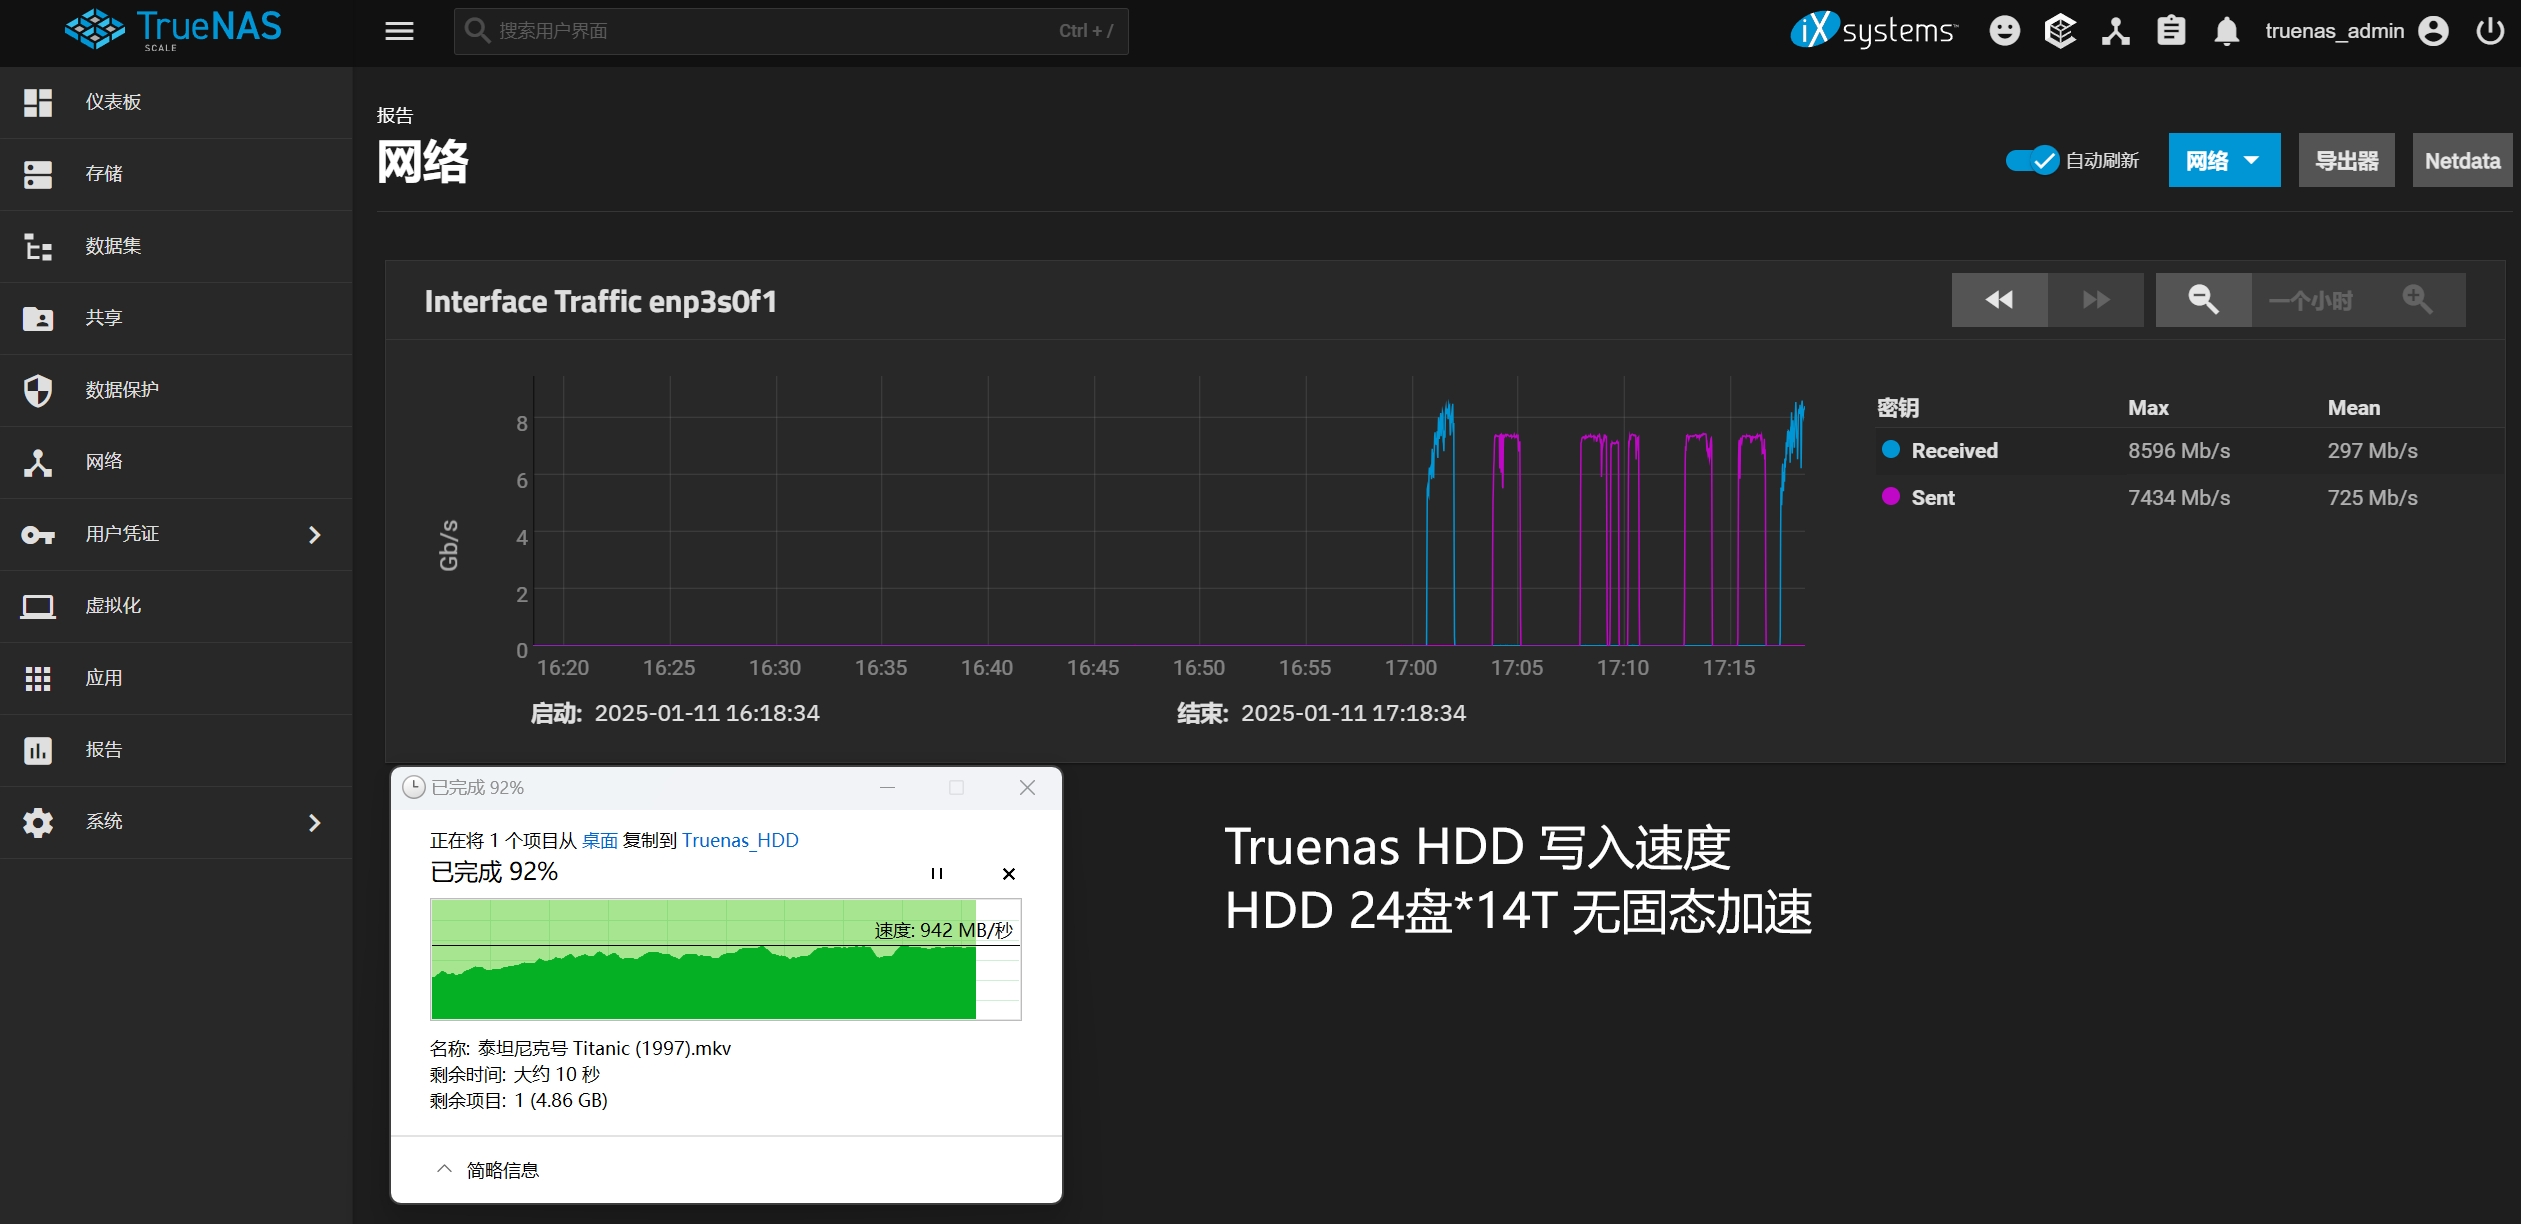The image size is (2521, 1224).
Task: Collapse details via 简略信息 chevron
Action: [445, 1169]
